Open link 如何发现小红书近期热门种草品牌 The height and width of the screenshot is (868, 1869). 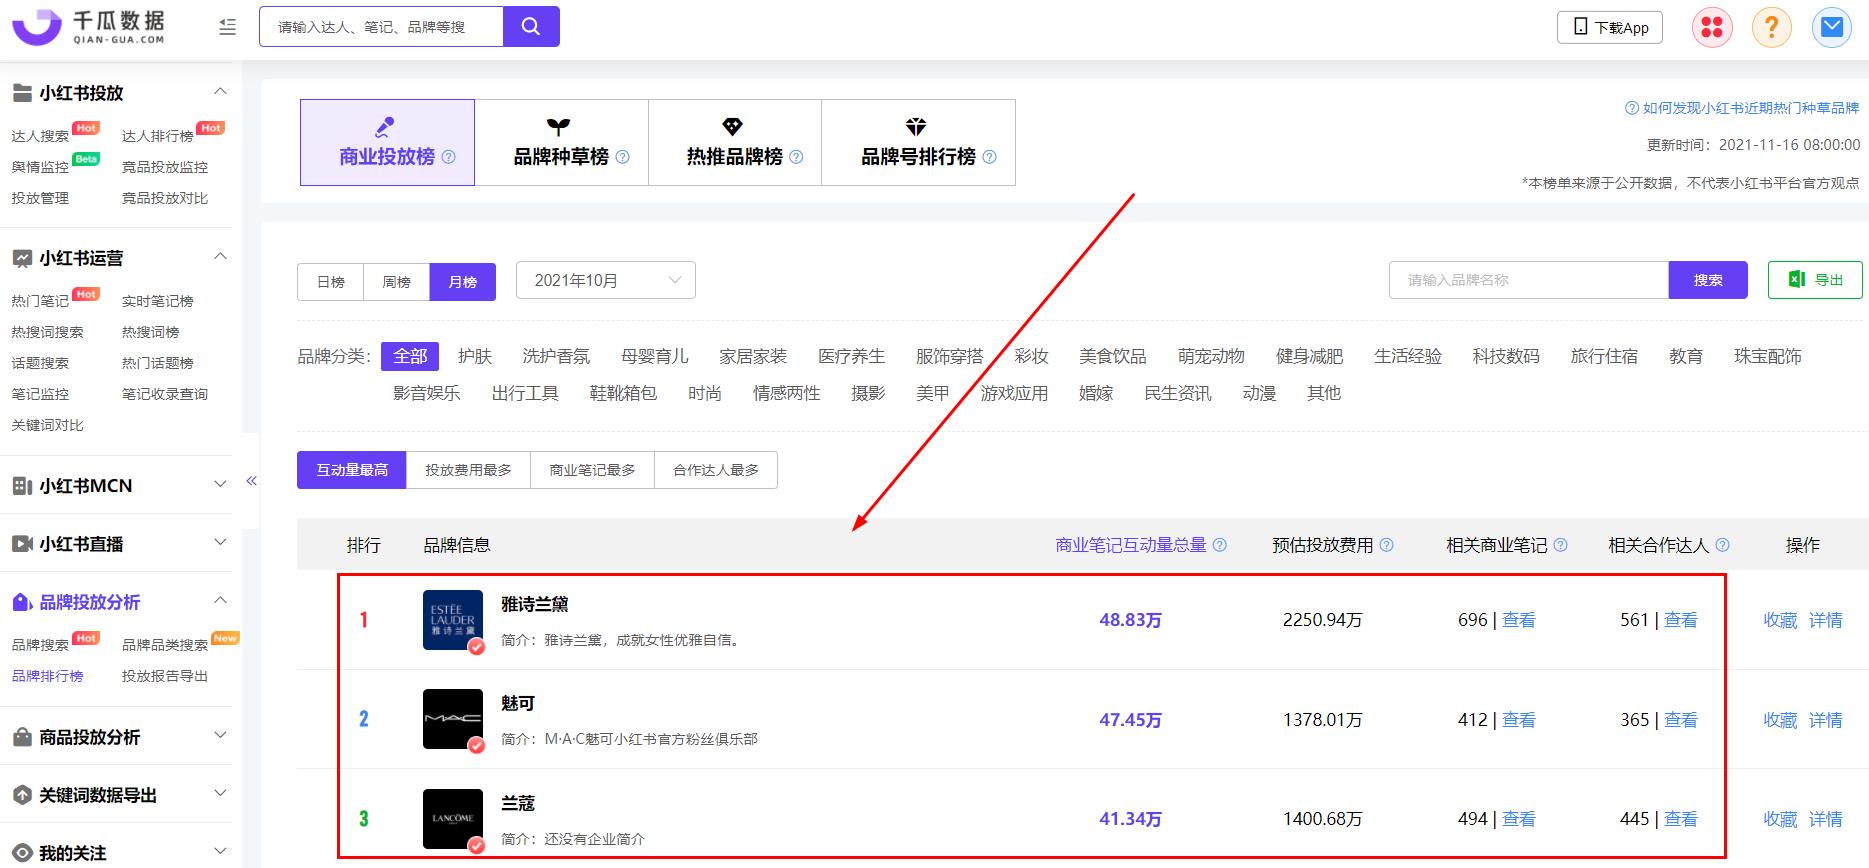(1751, 108)
